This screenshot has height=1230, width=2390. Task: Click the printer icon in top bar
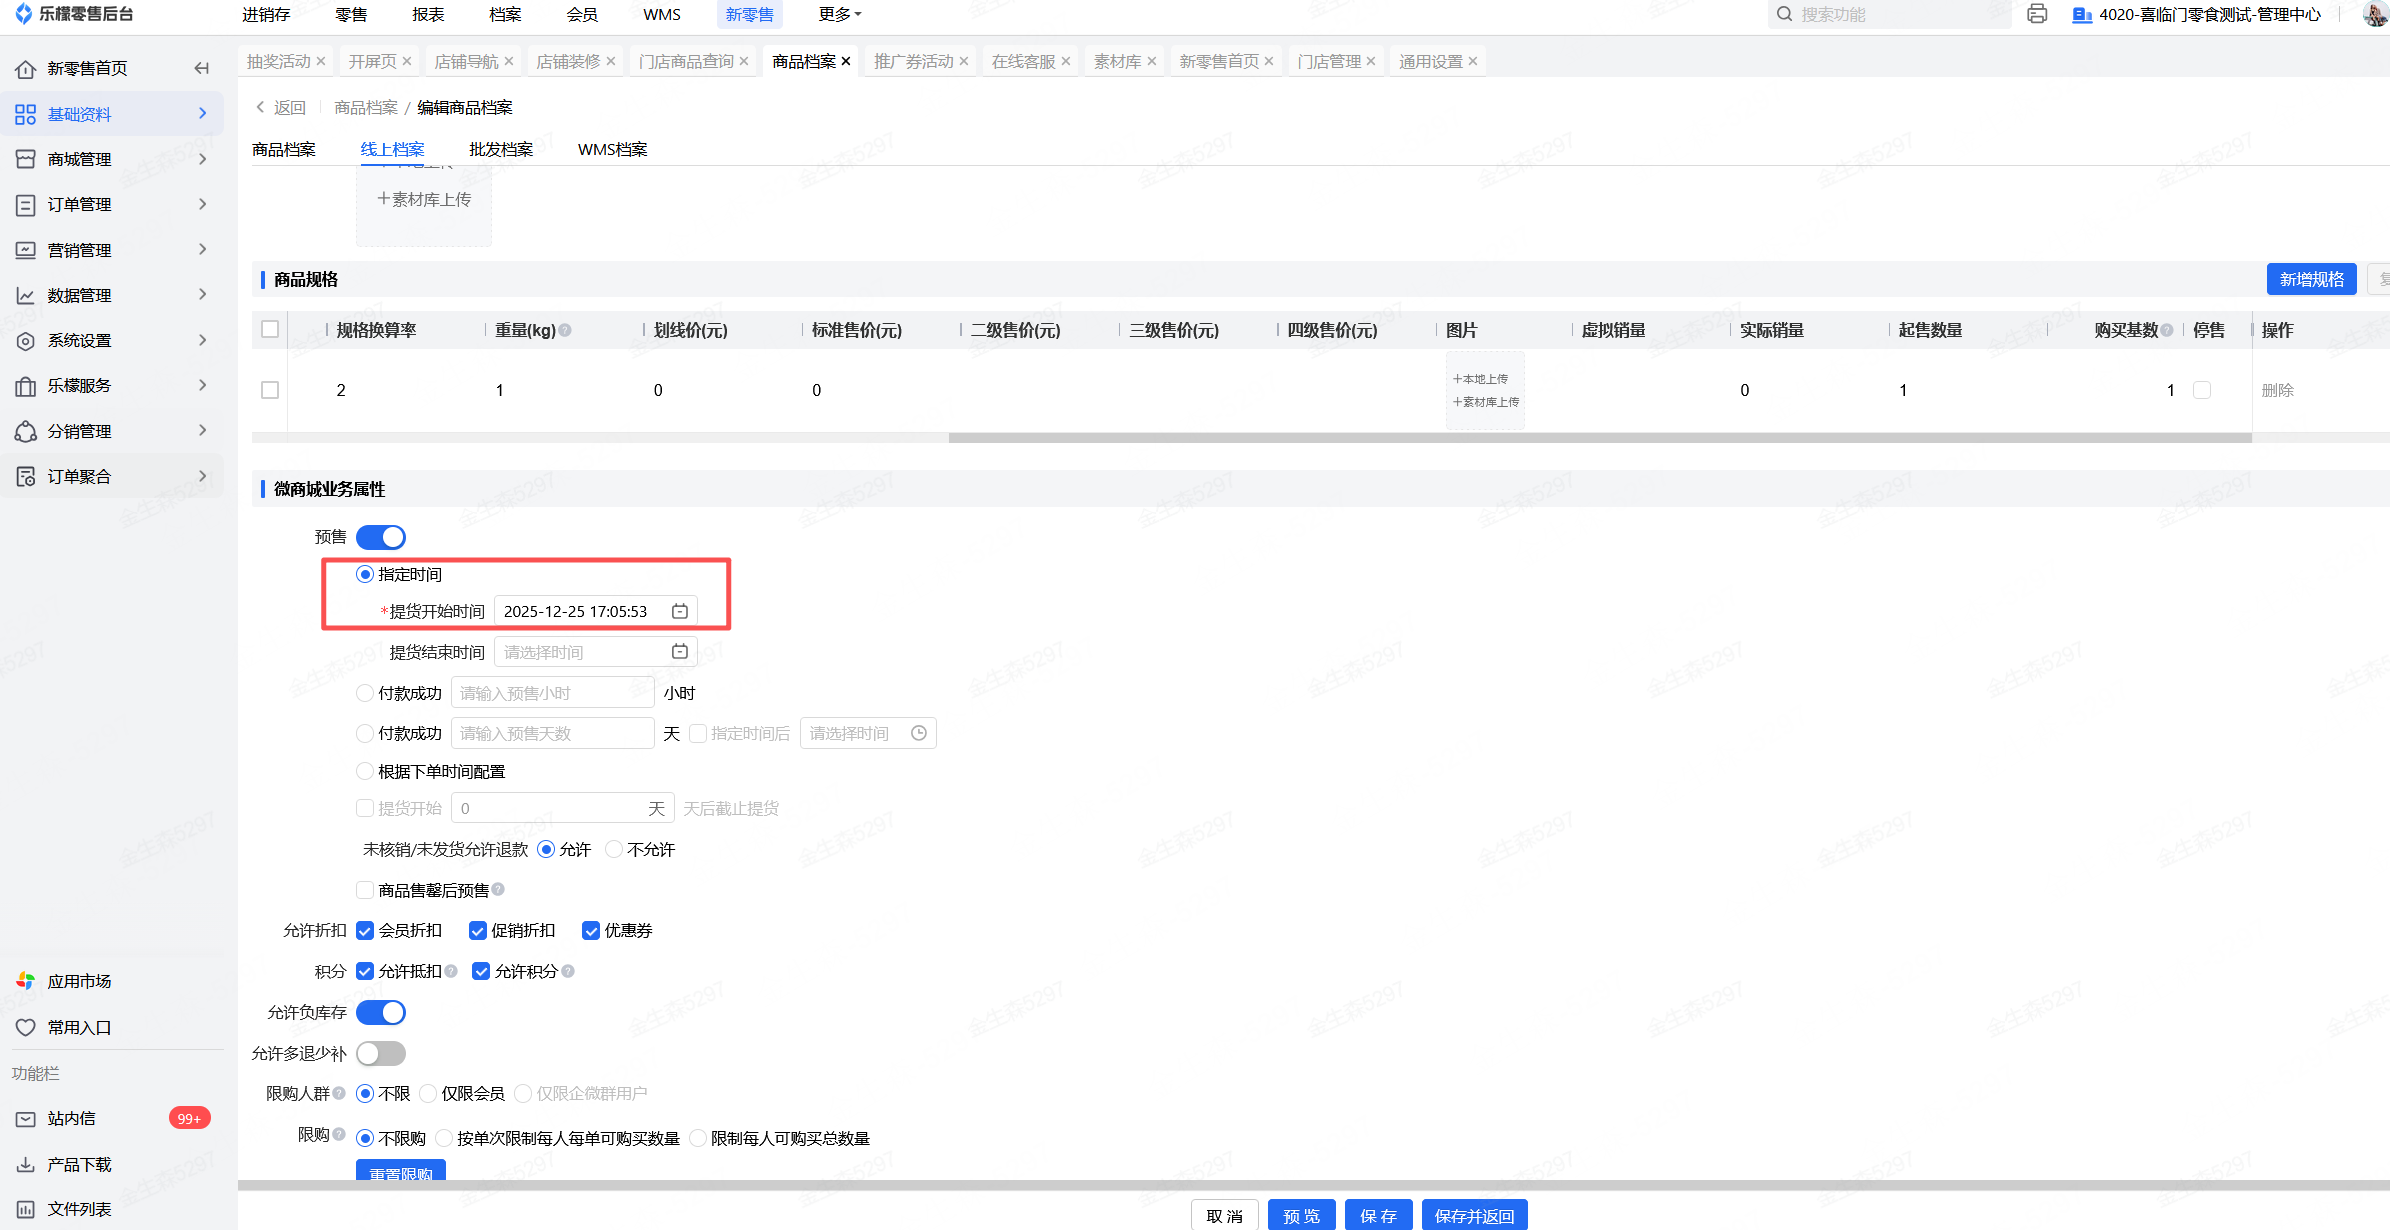point(2037,14)
